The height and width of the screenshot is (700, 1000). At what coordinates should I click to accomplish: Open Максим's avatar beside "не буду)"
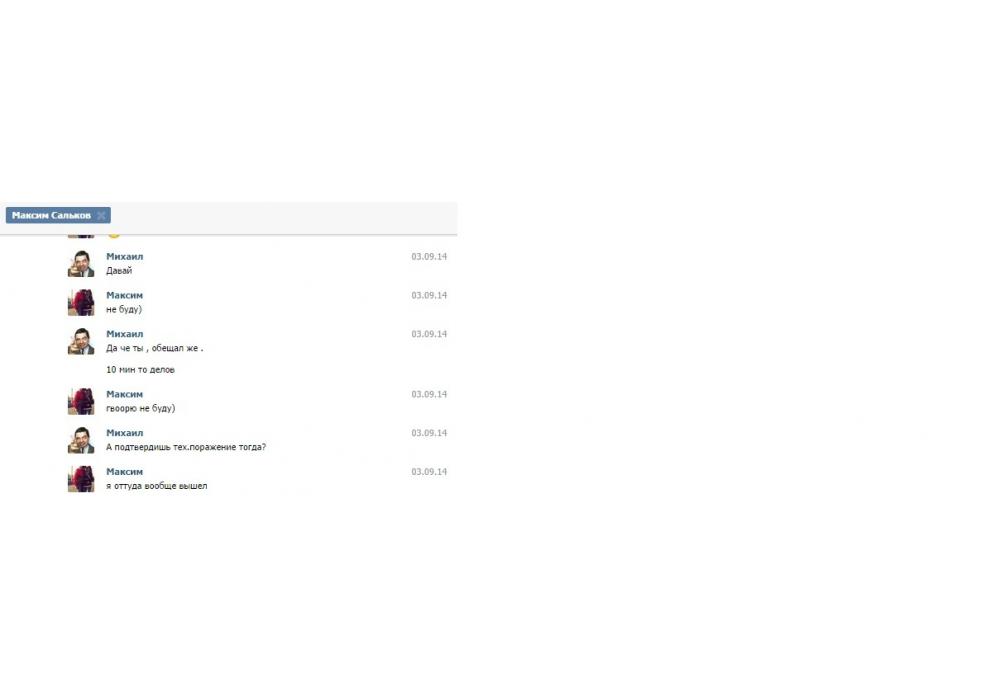(x=81, y=303)
